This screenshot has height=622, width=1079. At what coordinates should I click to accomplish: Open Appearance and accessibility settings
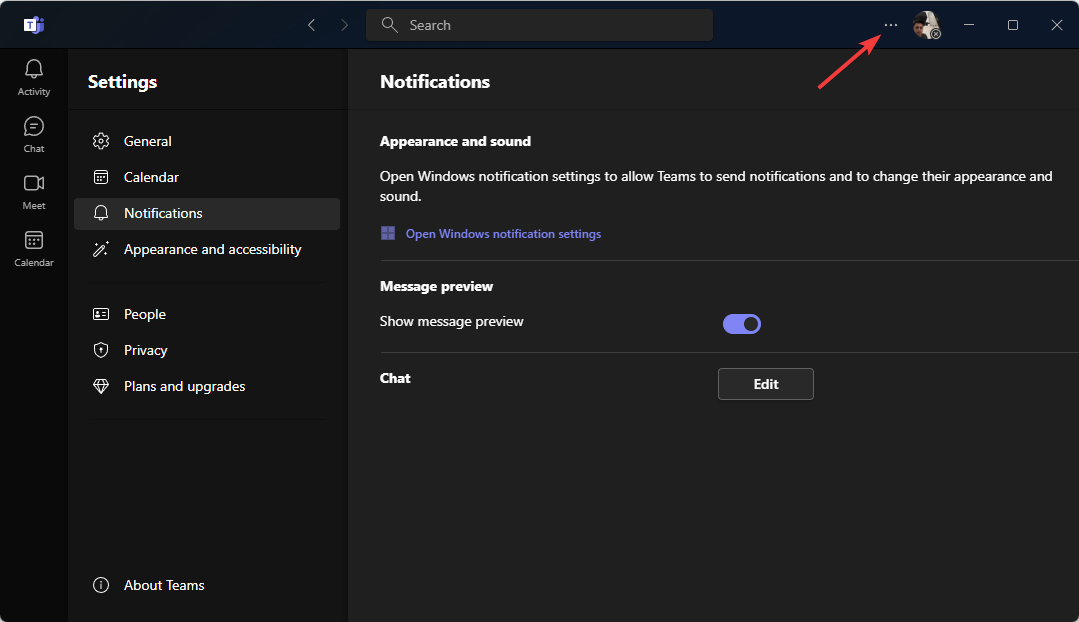click(206, 249)
